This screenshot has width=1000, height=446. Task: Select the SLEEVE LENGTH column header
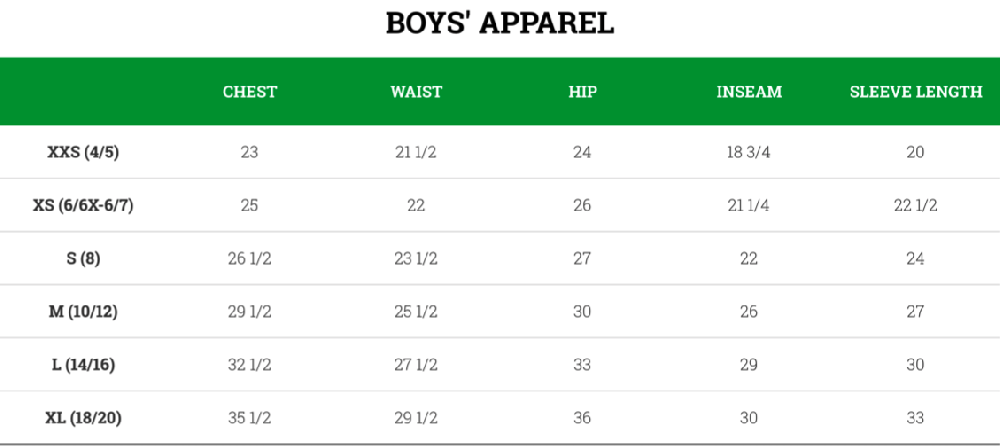pyautogui.click(x=916, y=92)
